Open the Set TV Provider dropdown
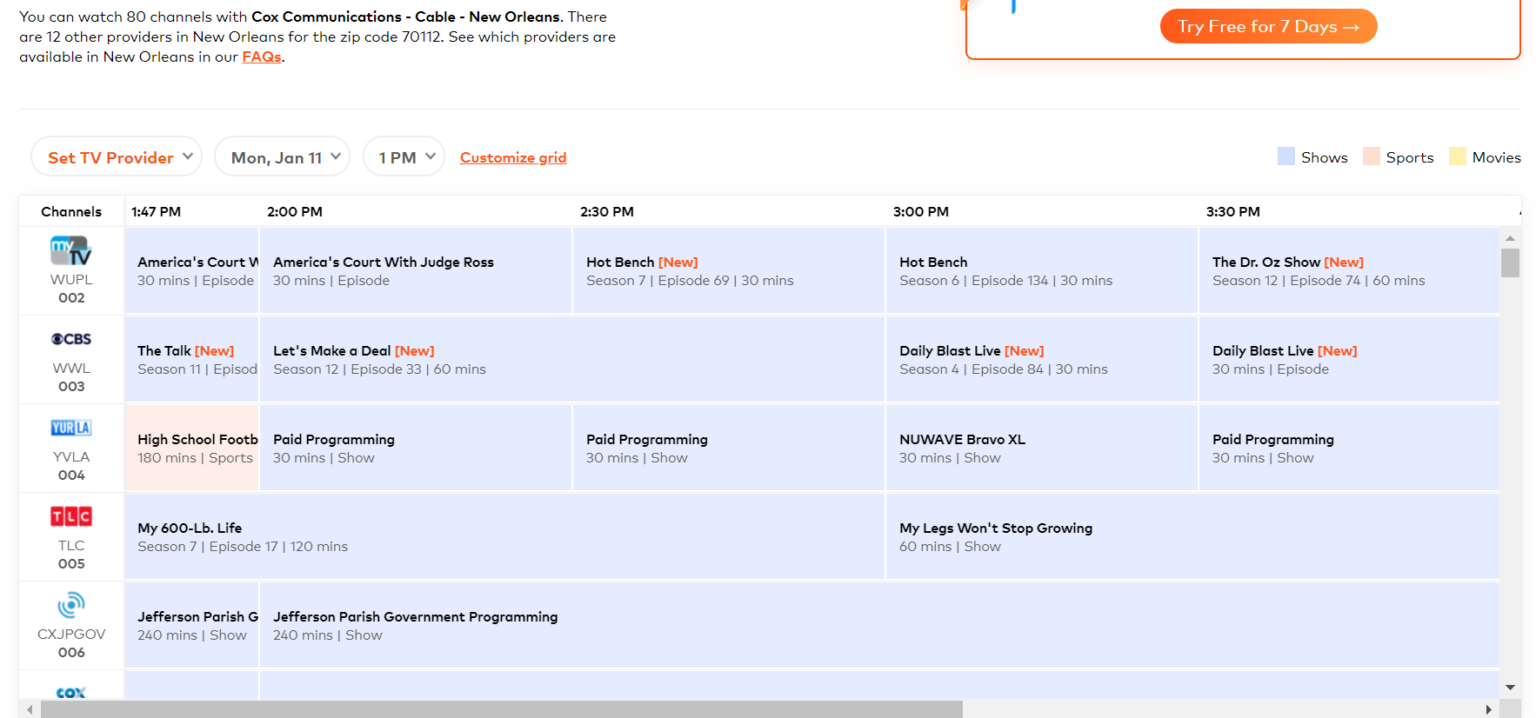This screenshot has width=1536, height=718. click(x=116, y=157)
